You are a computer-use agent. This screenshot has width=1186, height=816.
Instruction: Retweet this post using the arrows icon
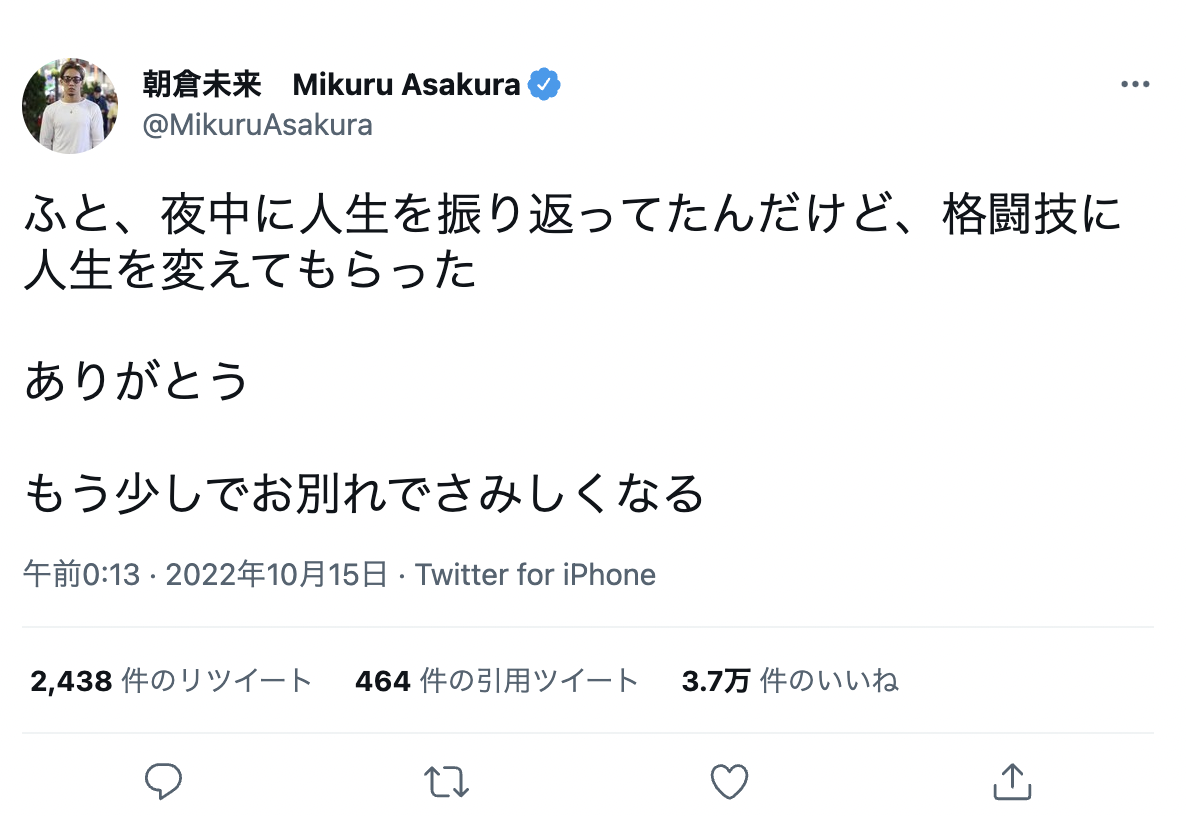pyautogui.click(x=446, y=781)
